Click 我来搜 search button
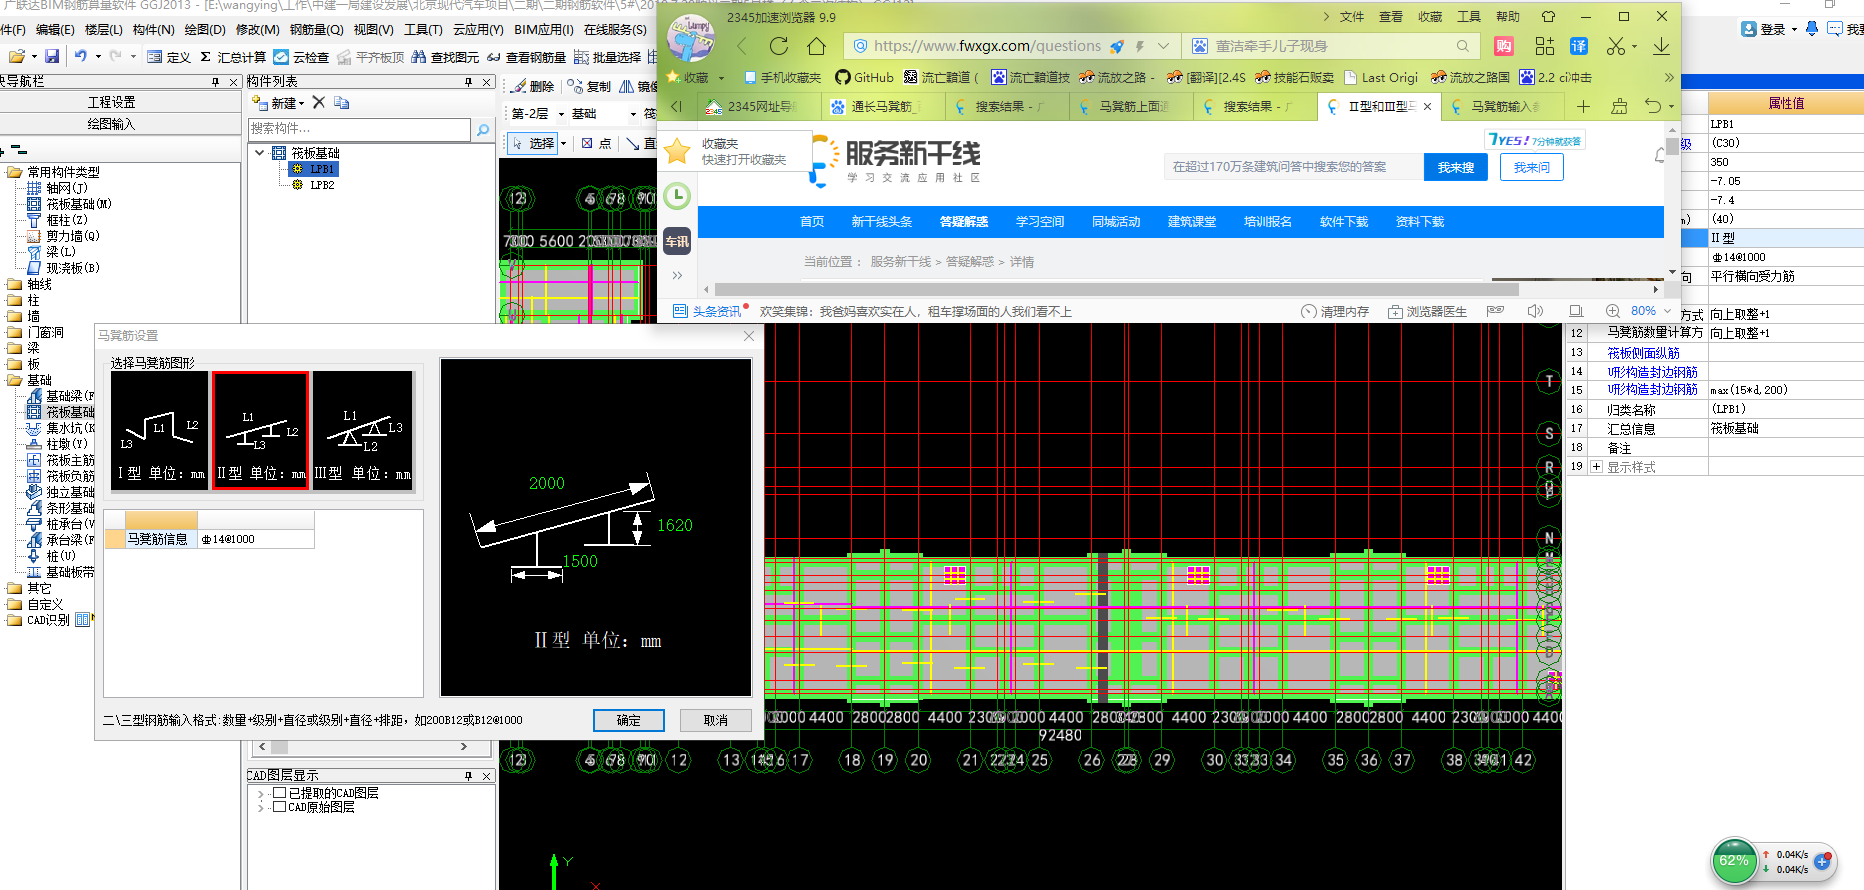 click(1456, 167)
